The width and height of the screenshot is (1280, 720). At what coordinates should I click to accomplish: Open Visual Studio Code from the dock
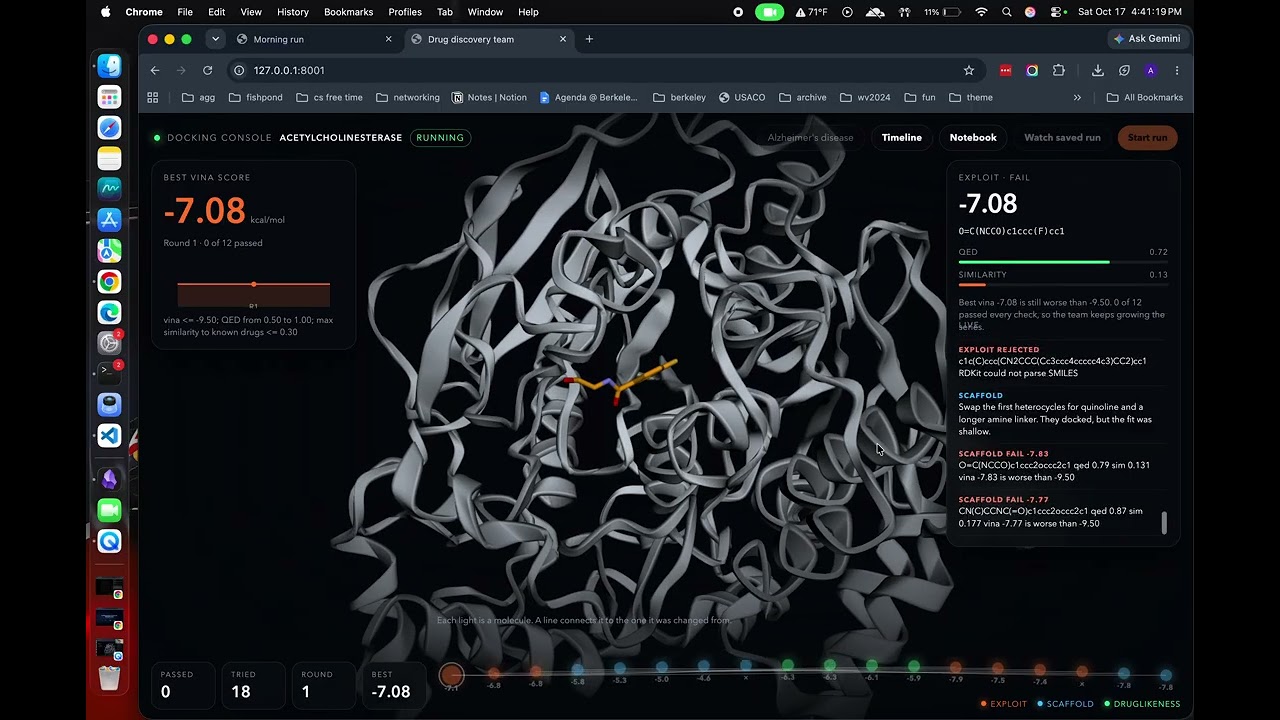click(x=109, y=436)
